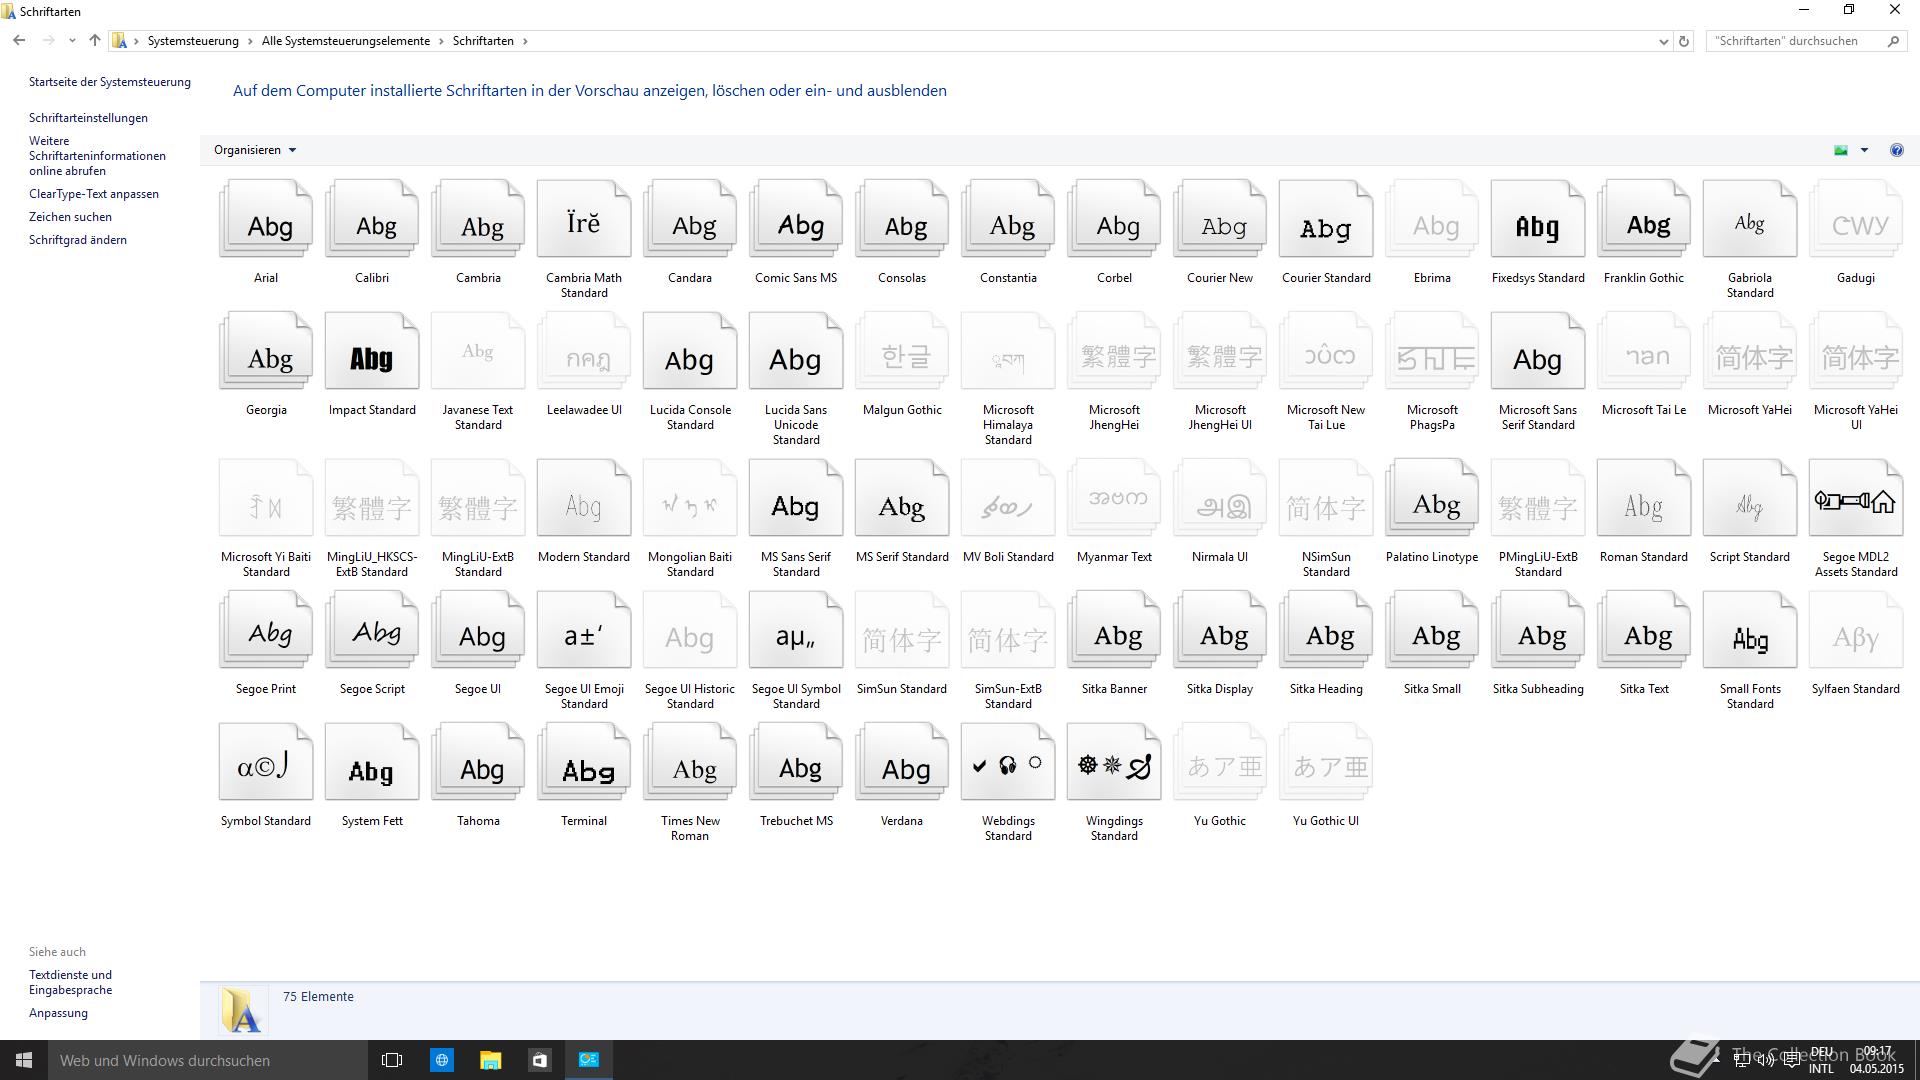This screenshot has height=1080, width=1920.
Task: Open Startseite der Systemsteuerung link
Action: click(110, 82)
